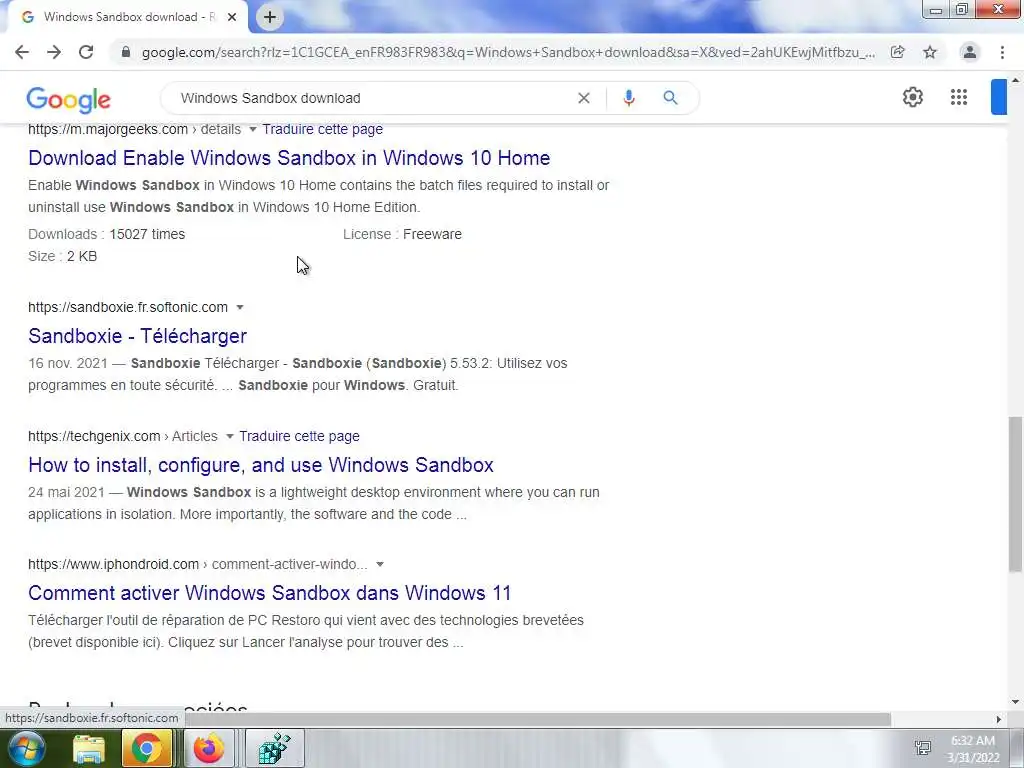
Task: Click the Google search input field
Action: (x=372, y=98)
